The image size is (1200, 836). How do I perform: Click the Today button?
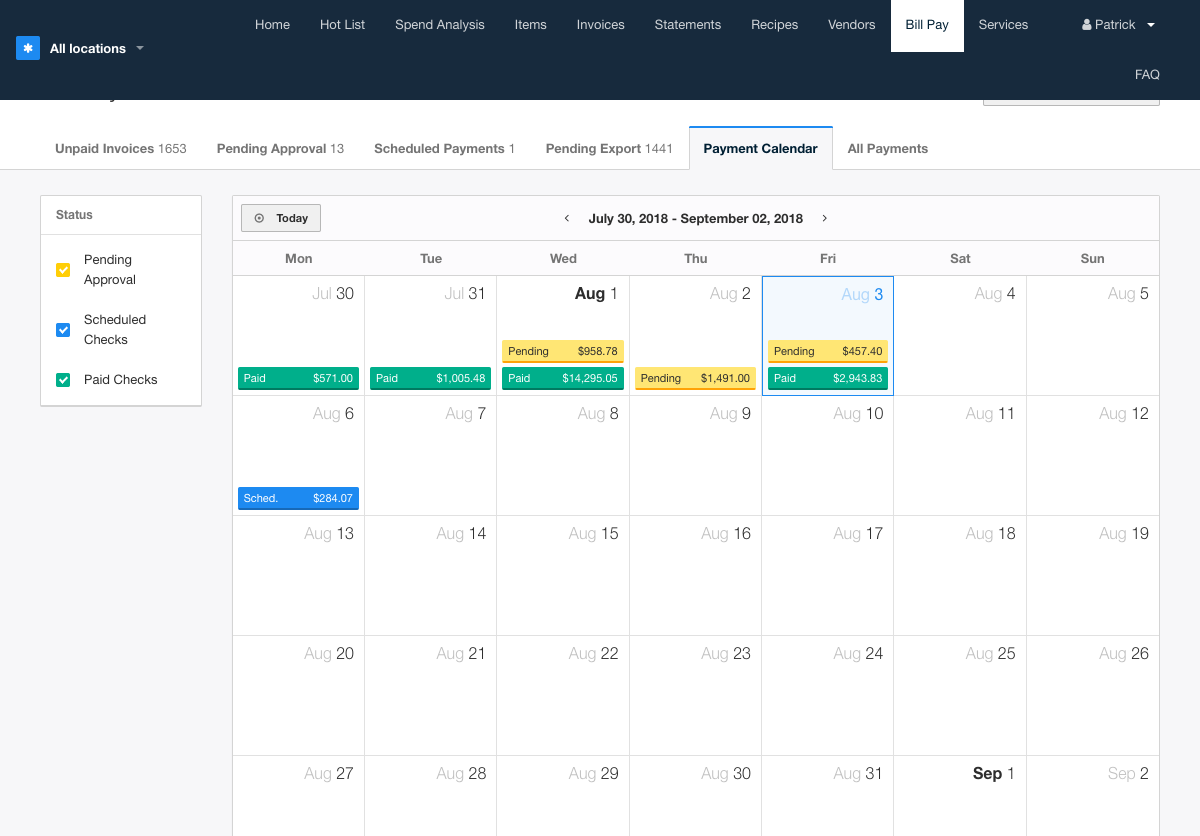coord(281,218)
